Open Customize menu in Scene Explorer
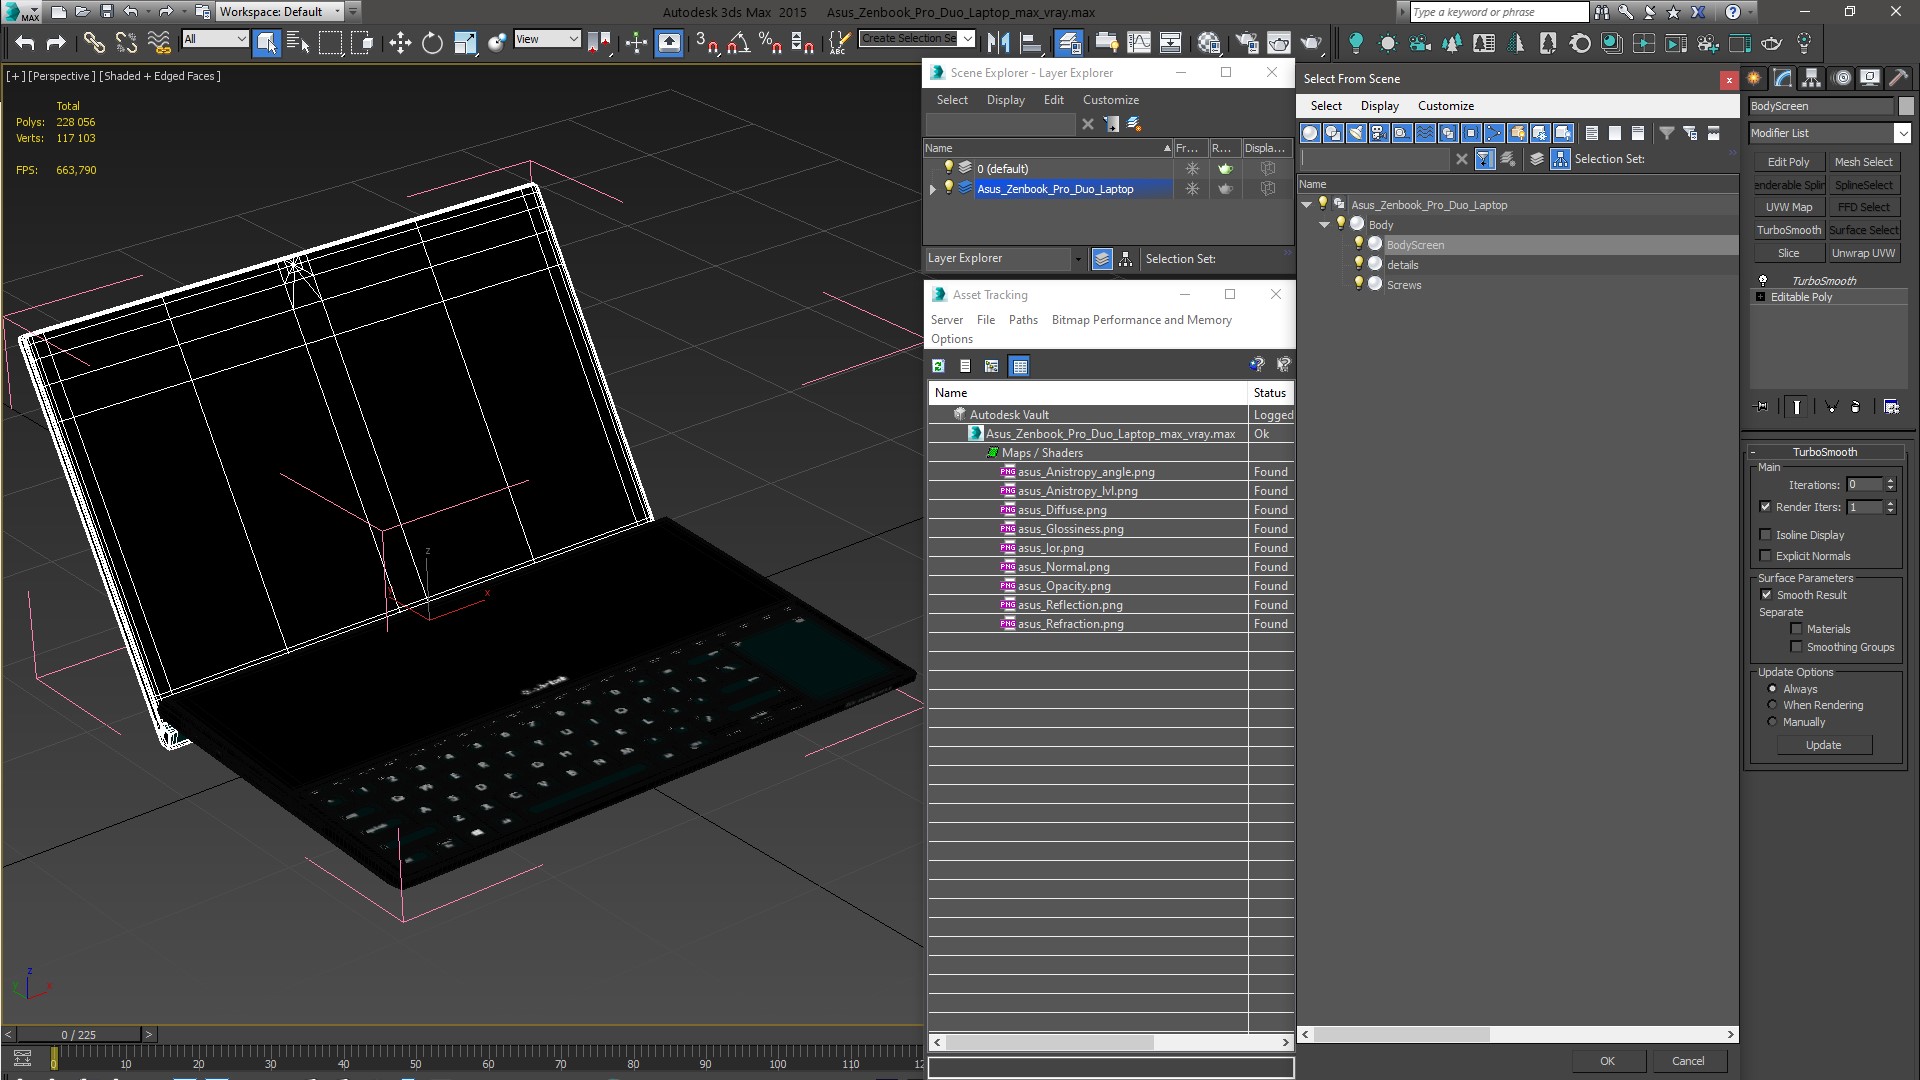The image size is (1920, 1080). pyautogui.click(x=1111, y=100)
